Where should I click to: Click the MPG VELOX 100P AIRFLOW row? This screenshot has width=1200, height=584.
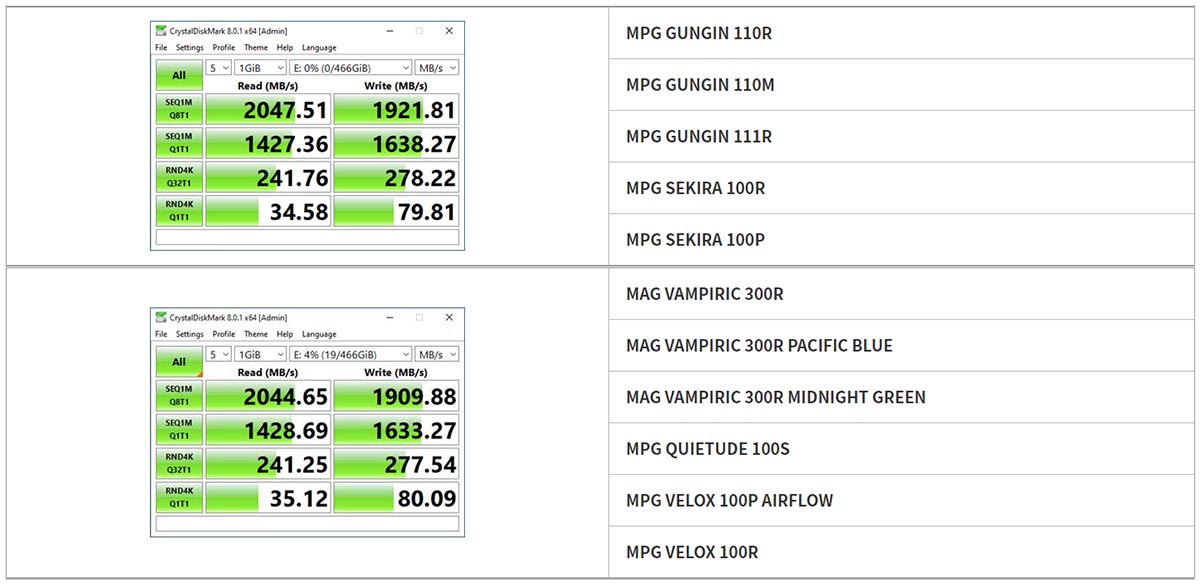(904, 500)
